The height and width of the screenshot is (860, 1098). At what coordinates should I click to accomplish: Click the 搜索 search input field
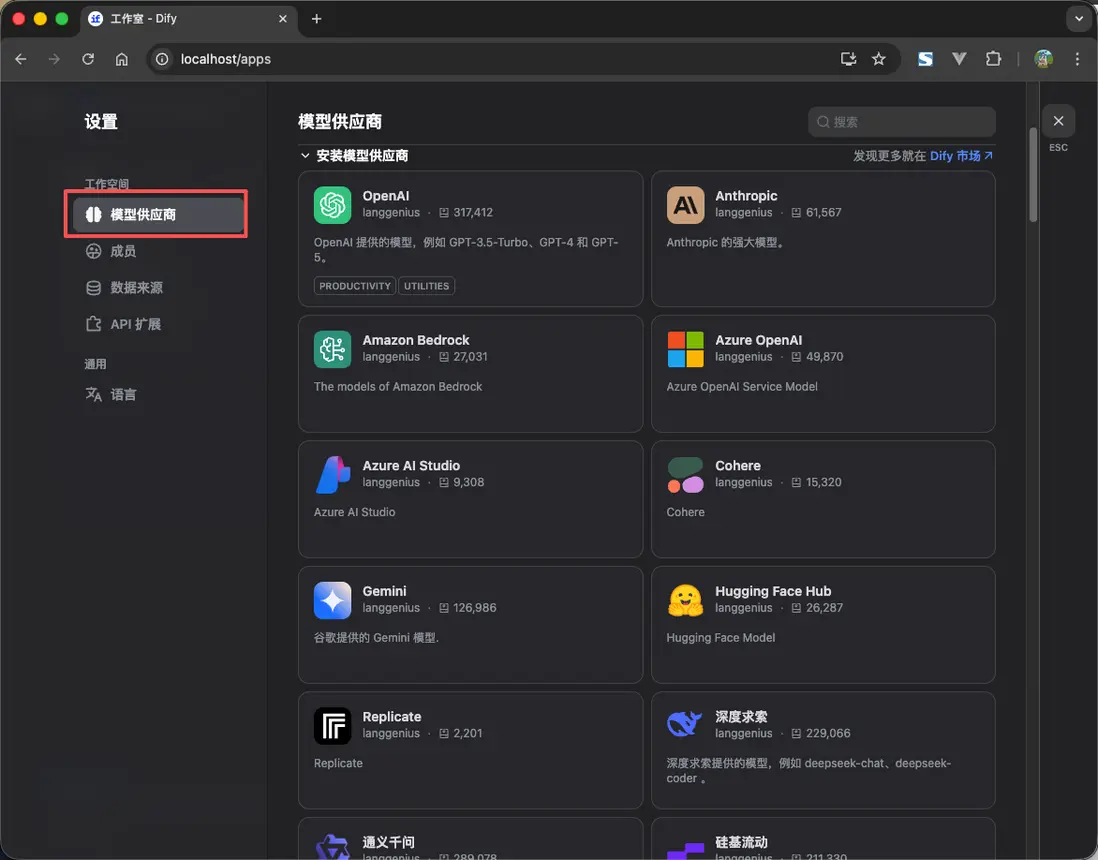coord(902,122)
